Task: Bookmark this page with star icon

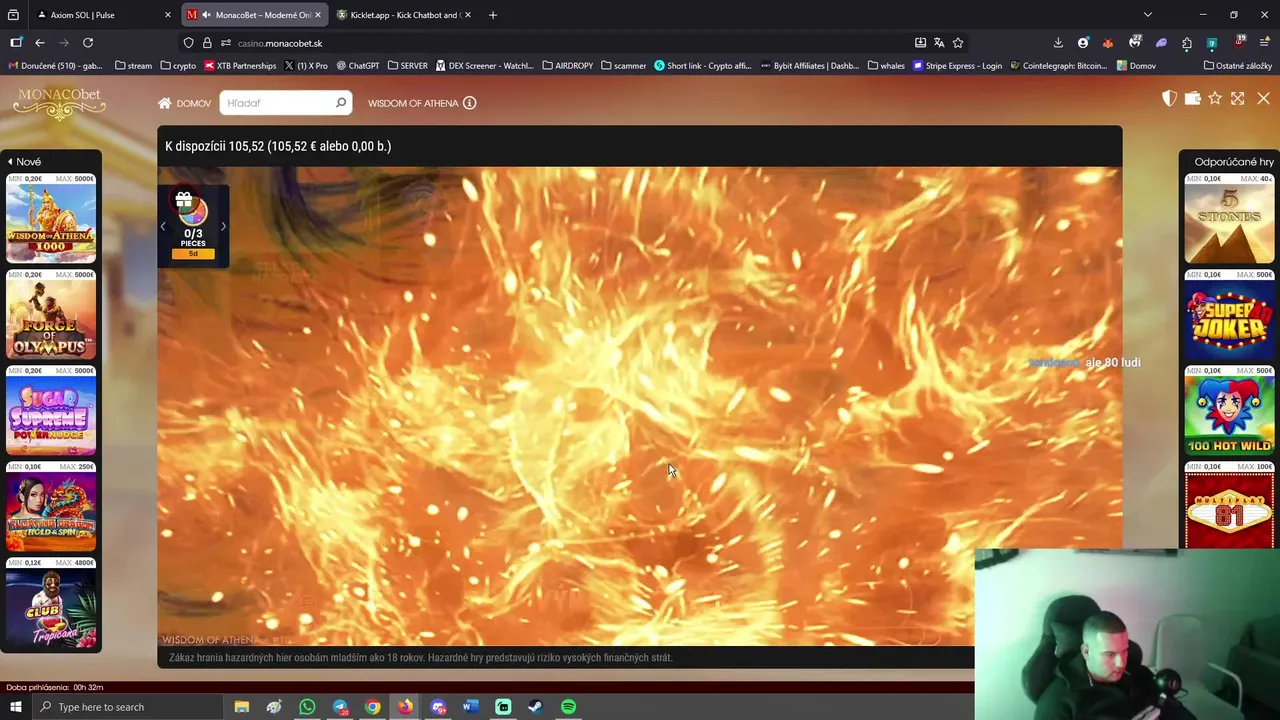Action: point(958,43)
